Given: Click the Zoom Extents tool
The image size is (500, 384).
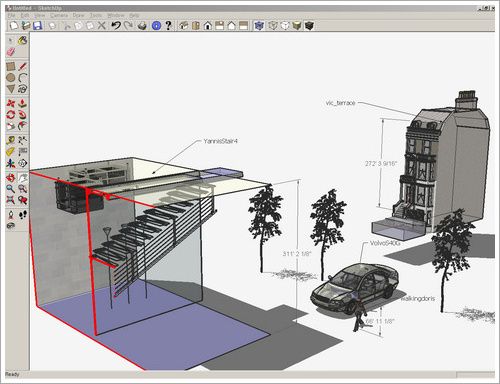Looking at the screenshot, I should coord(11,200).
